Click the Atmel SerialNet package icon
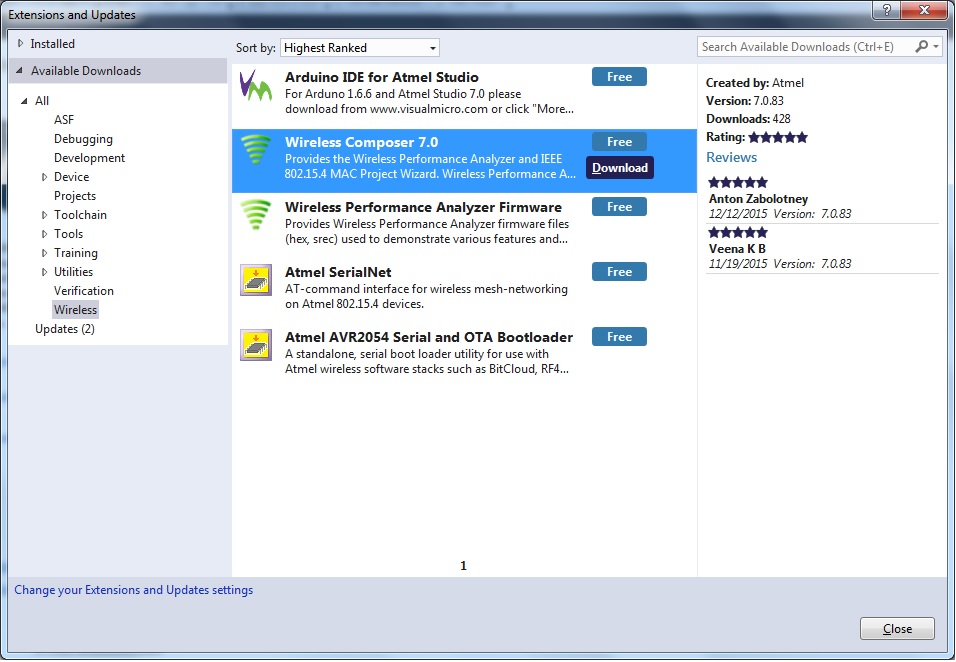The width and height of the screenshot is (956, 662). (257, 281)
